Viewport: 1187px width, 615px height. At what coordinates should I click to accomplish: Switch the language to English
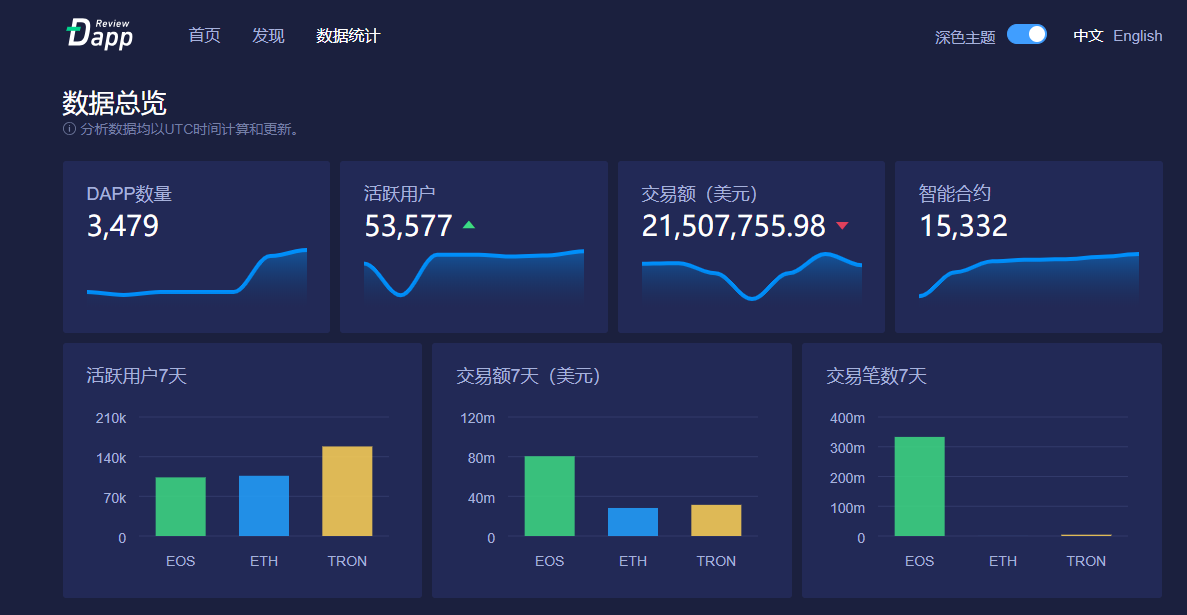point(1137,35)
